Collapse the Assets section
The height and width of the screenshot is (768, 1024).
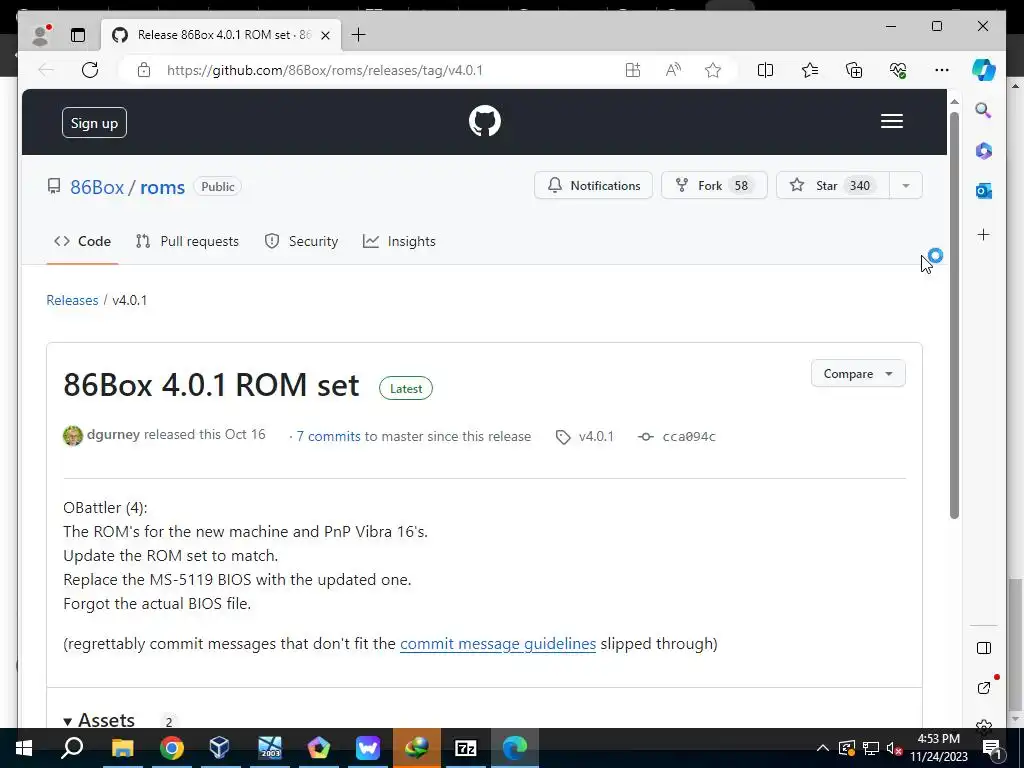point(99,720)
